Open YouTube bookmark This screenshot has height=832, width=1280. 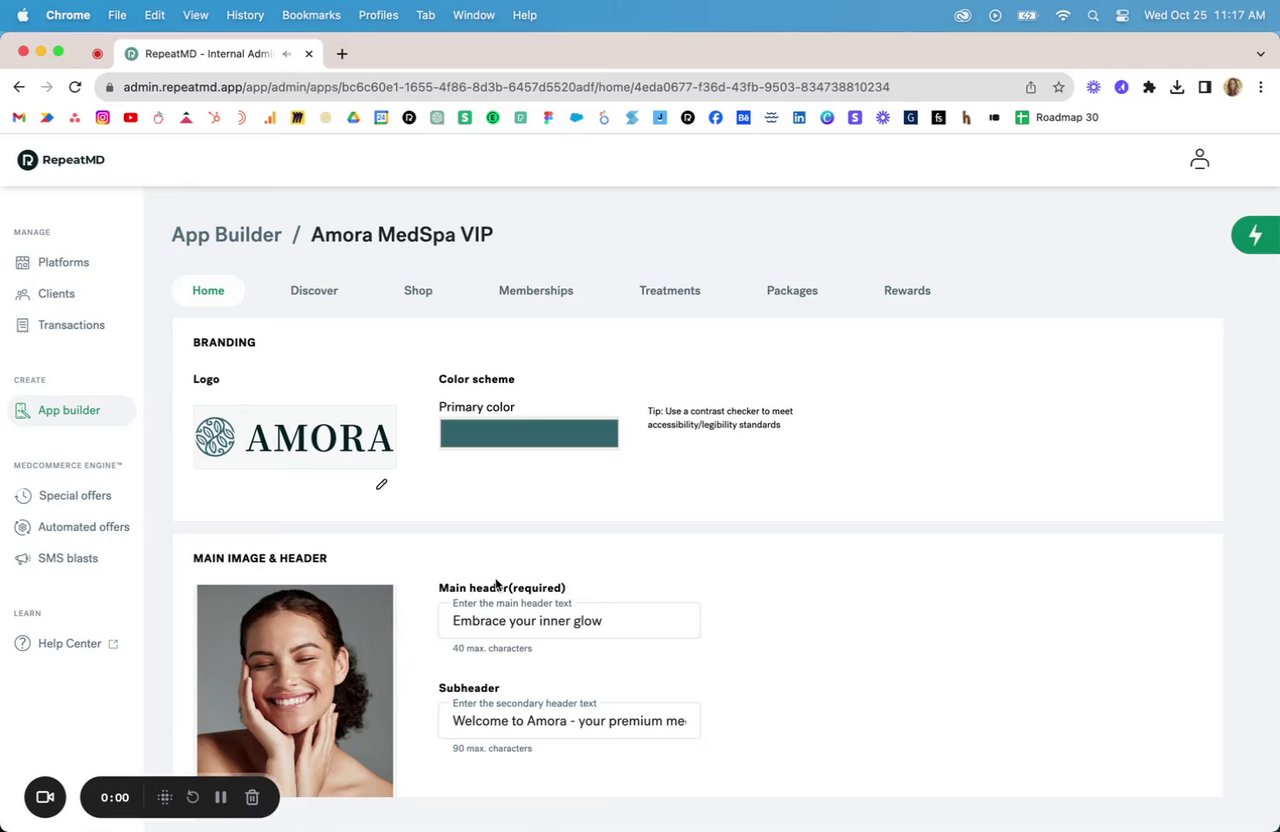[130, 117]
